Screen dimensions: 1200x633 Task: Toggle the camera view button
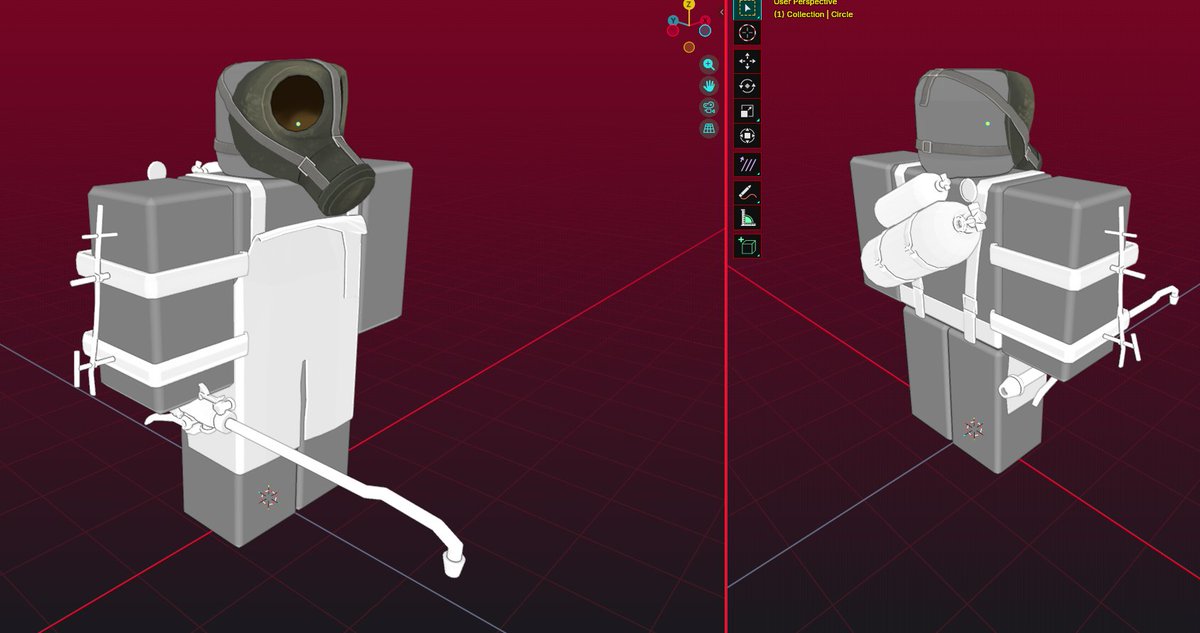coord(709,108)
